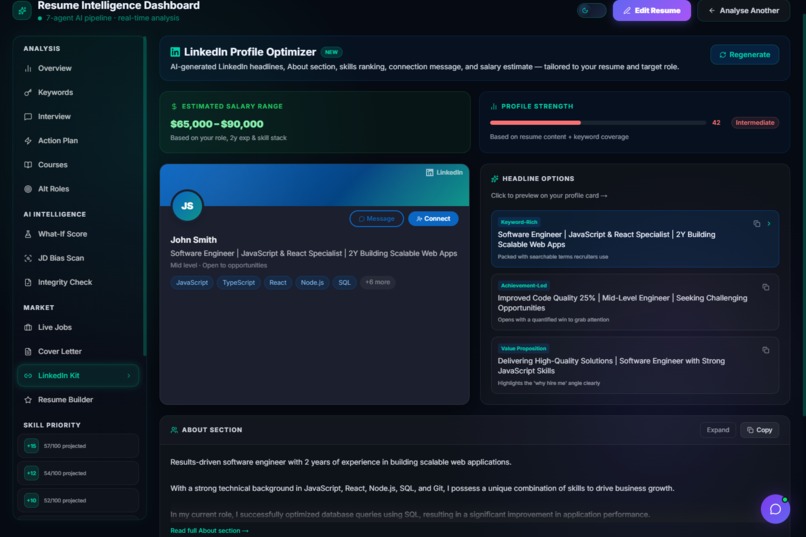This screenshot has height=537, width=806.
Task: Open the Keywords section
Action: pyautogui.click(x=78, y=92)
